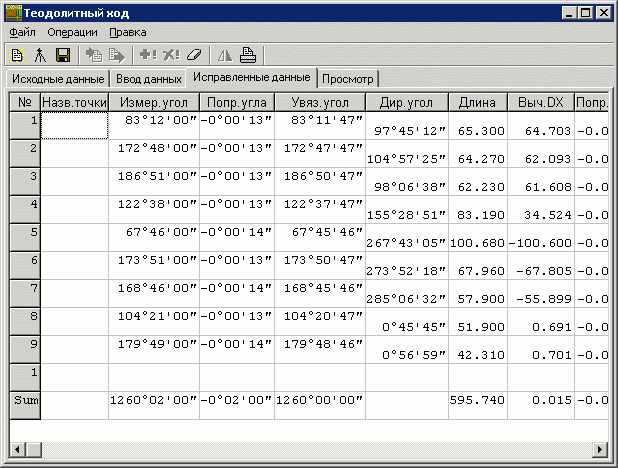Image resolution: width=618 pixels, height=468 pixels.
Task: Click adjusted sum 1260°00'00"
Action: tap(319, 400)
